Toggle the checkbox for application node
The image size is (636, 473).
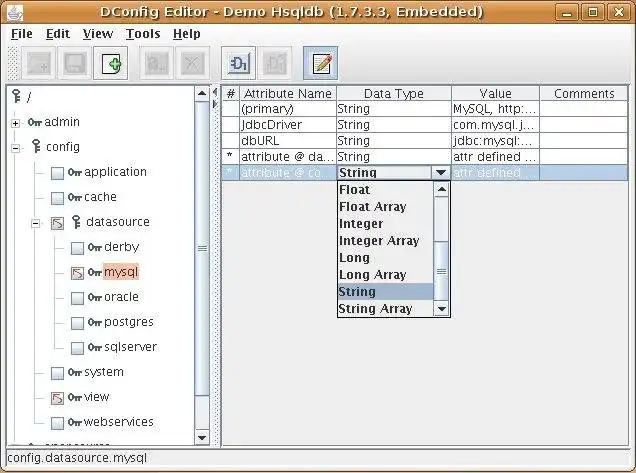(x=57, y=173)
